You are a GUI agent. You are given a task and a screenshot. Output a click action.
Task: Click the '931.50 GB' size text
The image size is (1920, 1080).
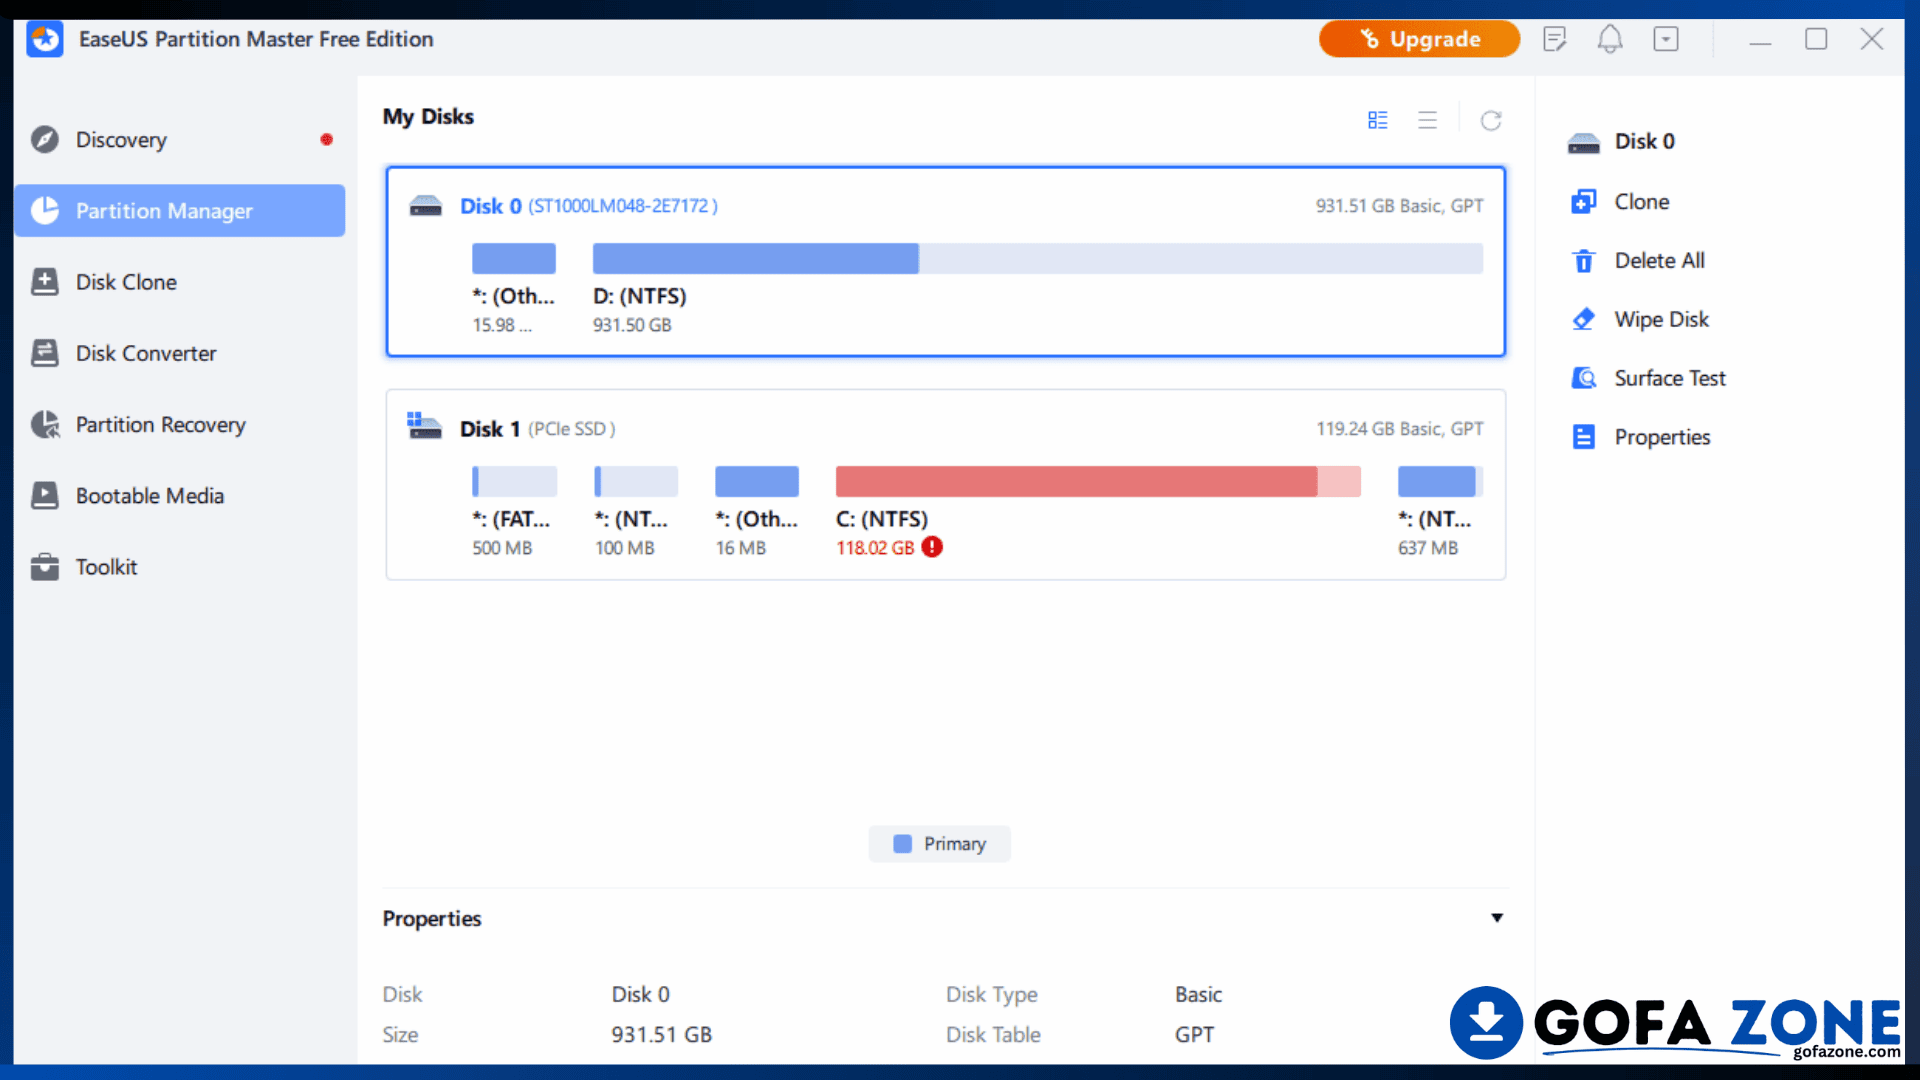click(632, 325)
